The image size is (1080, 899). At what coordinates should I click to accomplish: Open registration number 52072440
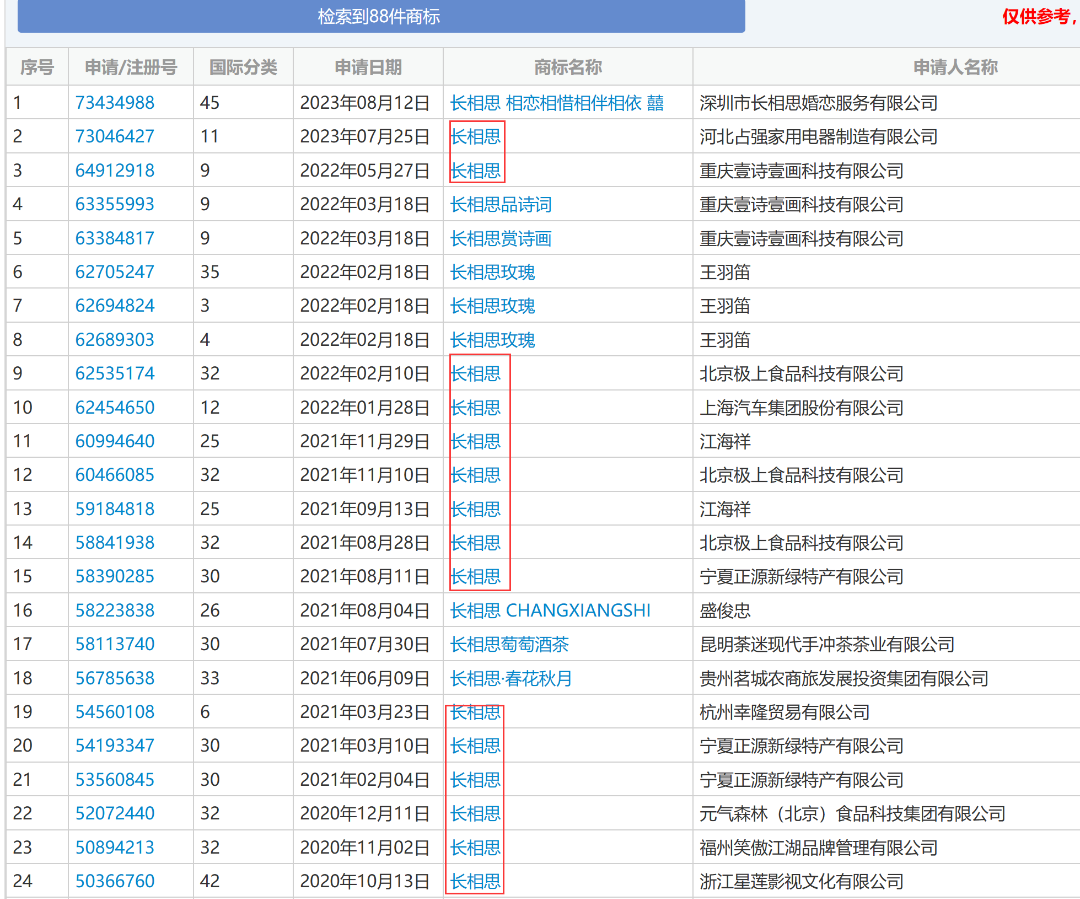click(x=114, y=814)
